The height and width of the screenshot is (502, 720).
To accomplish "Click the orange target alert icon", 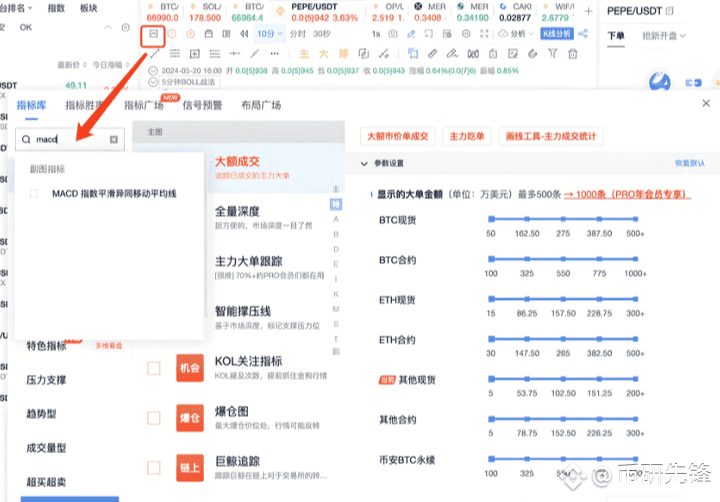I will tap(190, 34).
